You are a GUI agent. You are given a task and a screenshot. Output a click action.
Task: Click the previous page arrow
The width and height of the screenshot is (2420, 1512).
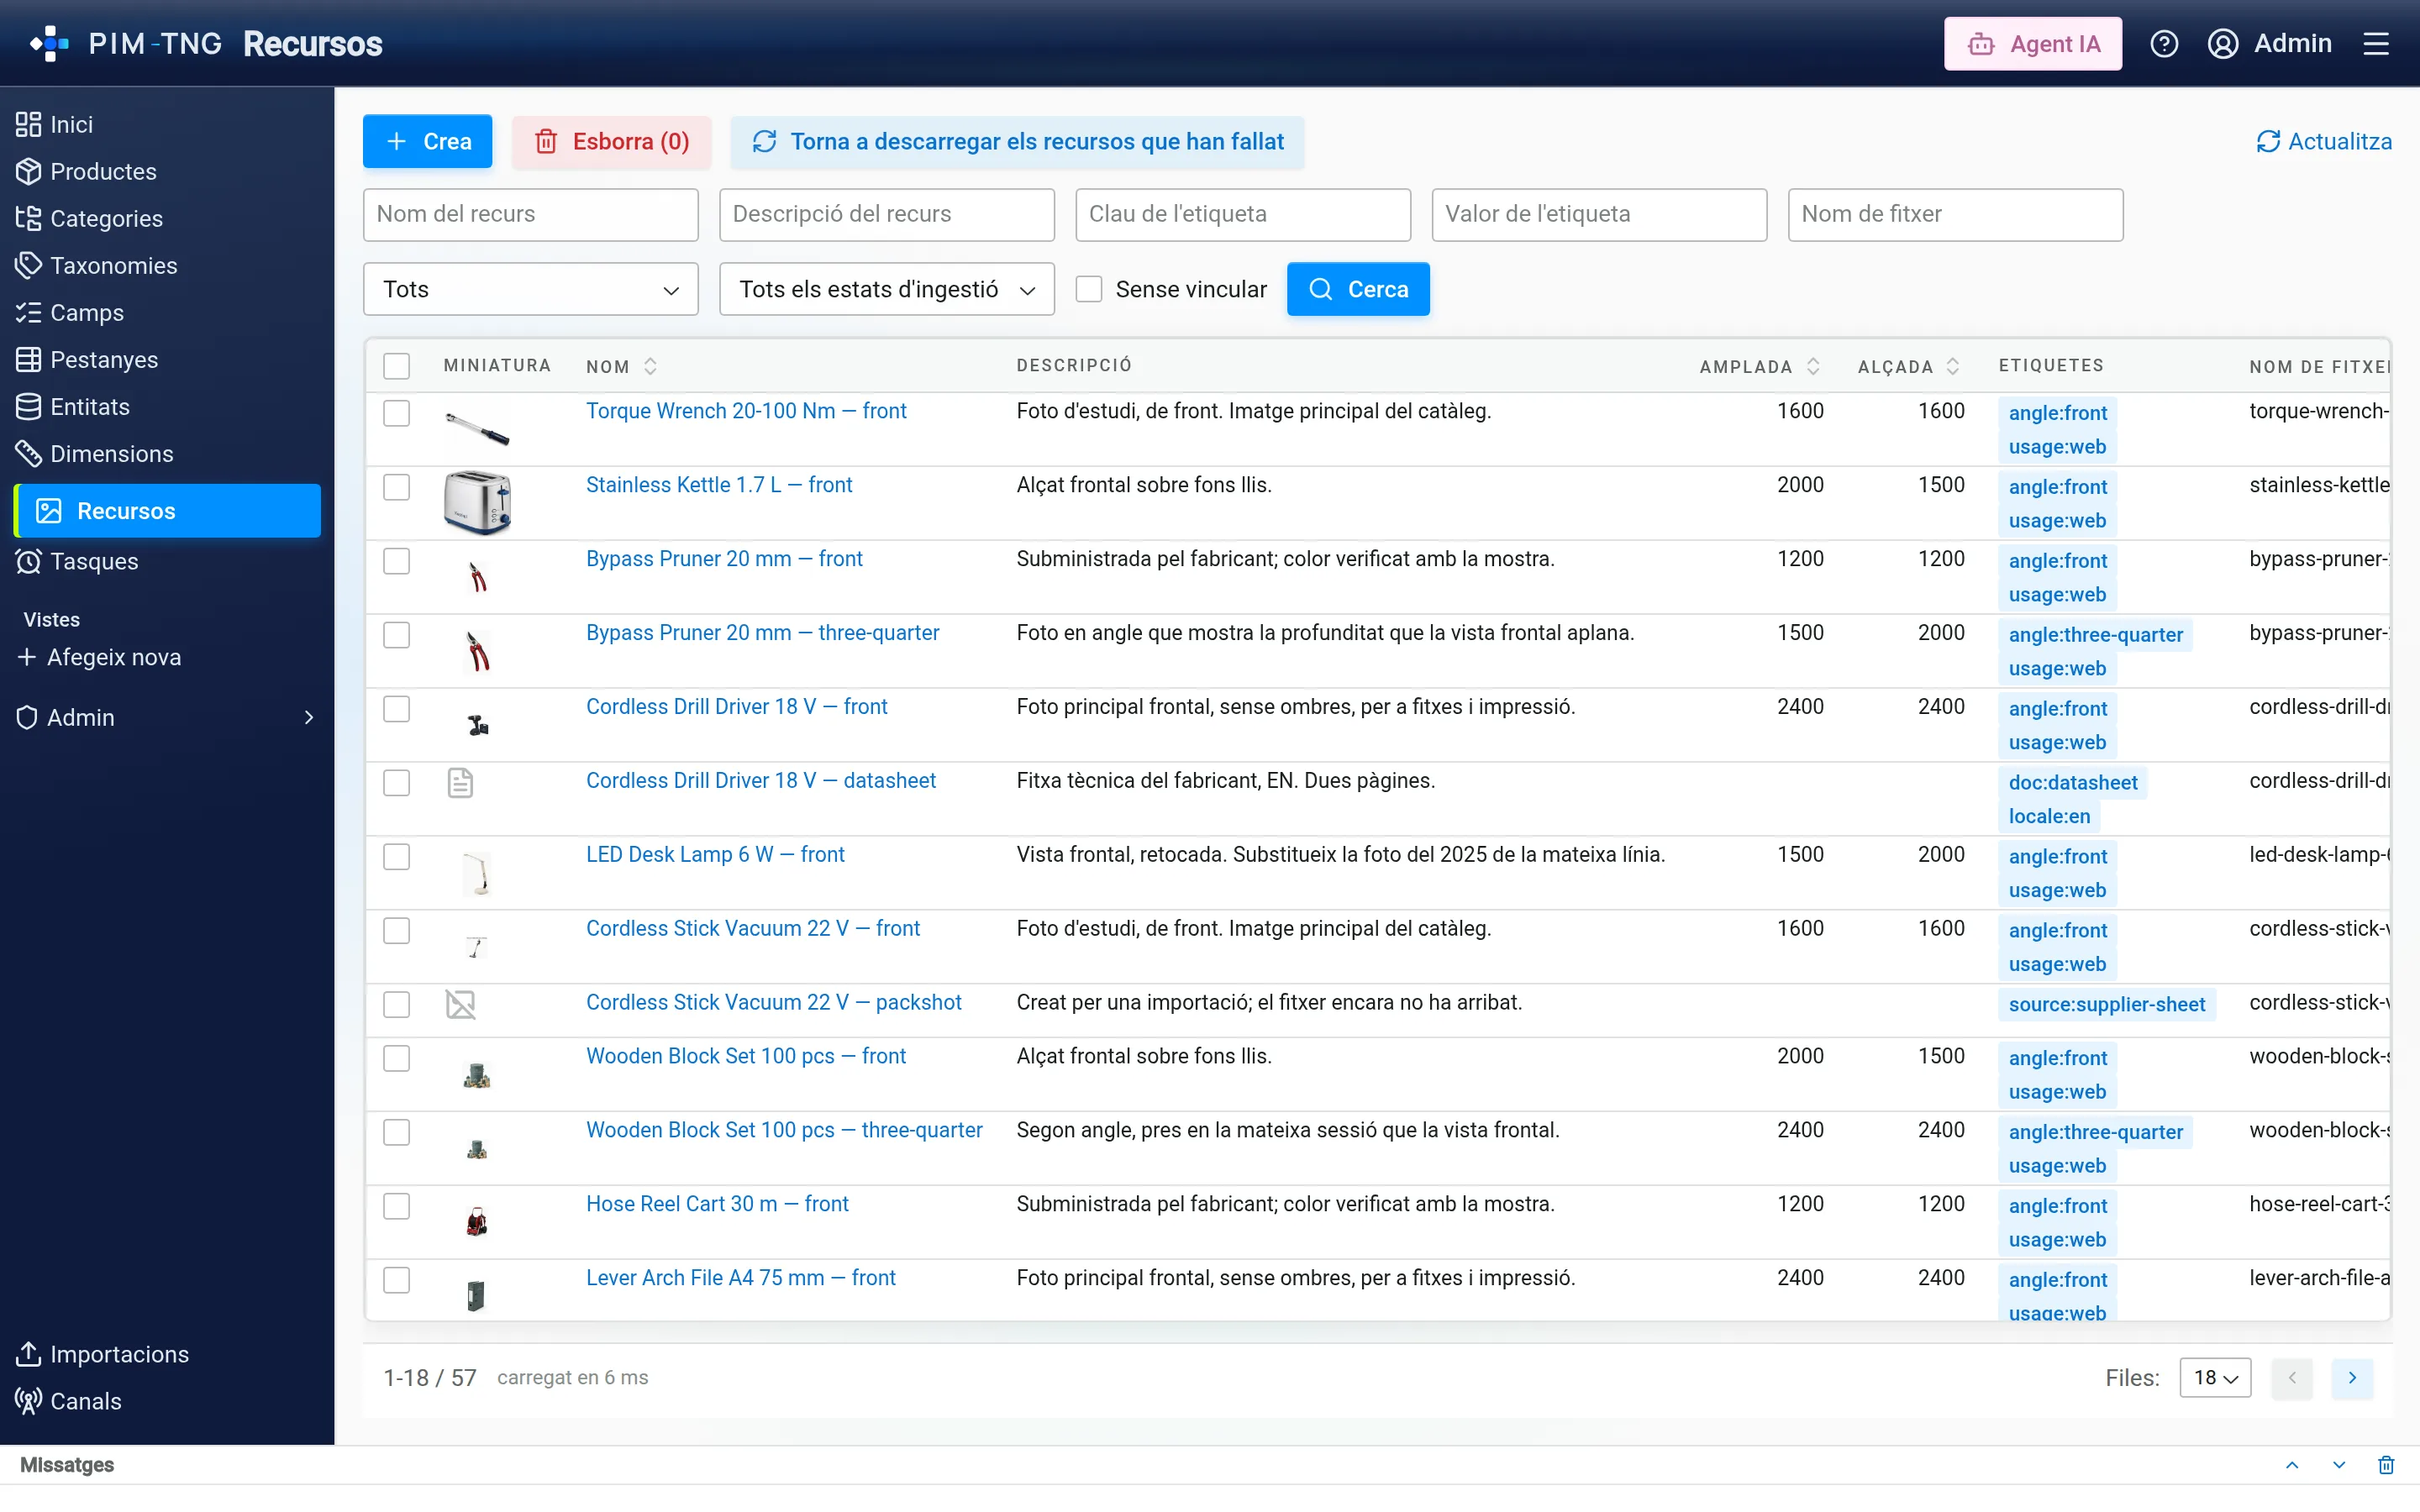pos(2292,1378)
